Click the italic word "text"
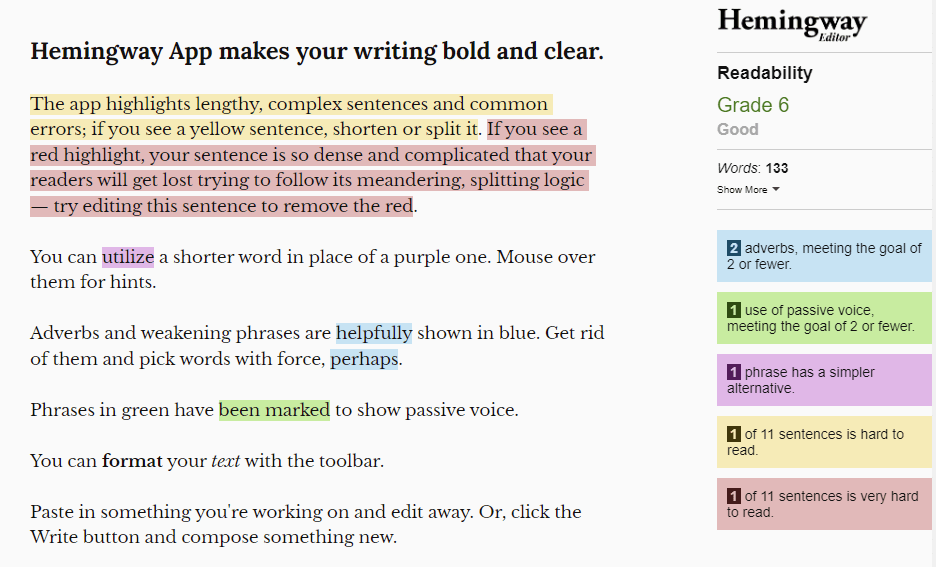The image size is (936, 567). pyautogui.click(x=225, y=461)
